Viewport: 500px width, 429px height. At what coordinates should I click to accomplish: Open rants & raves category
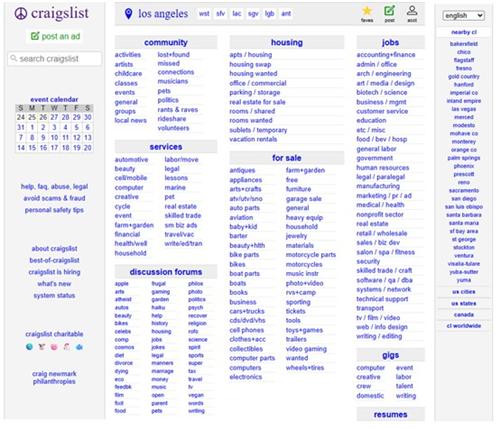(178, 110)
